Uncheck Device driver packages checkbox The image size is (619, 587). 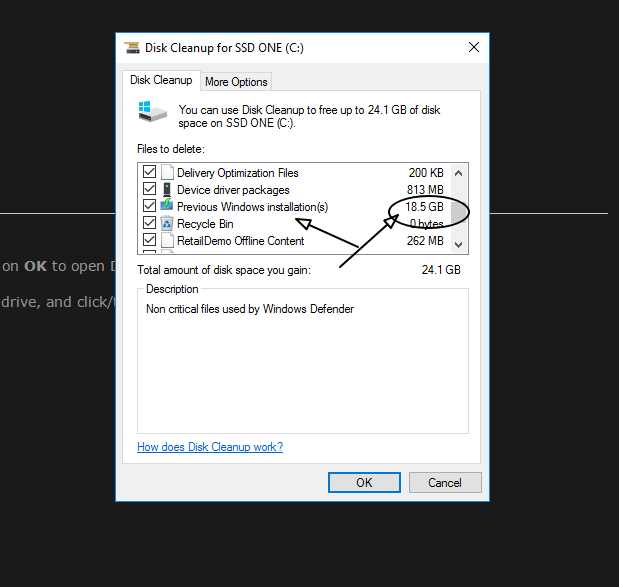tap(149, 189)
